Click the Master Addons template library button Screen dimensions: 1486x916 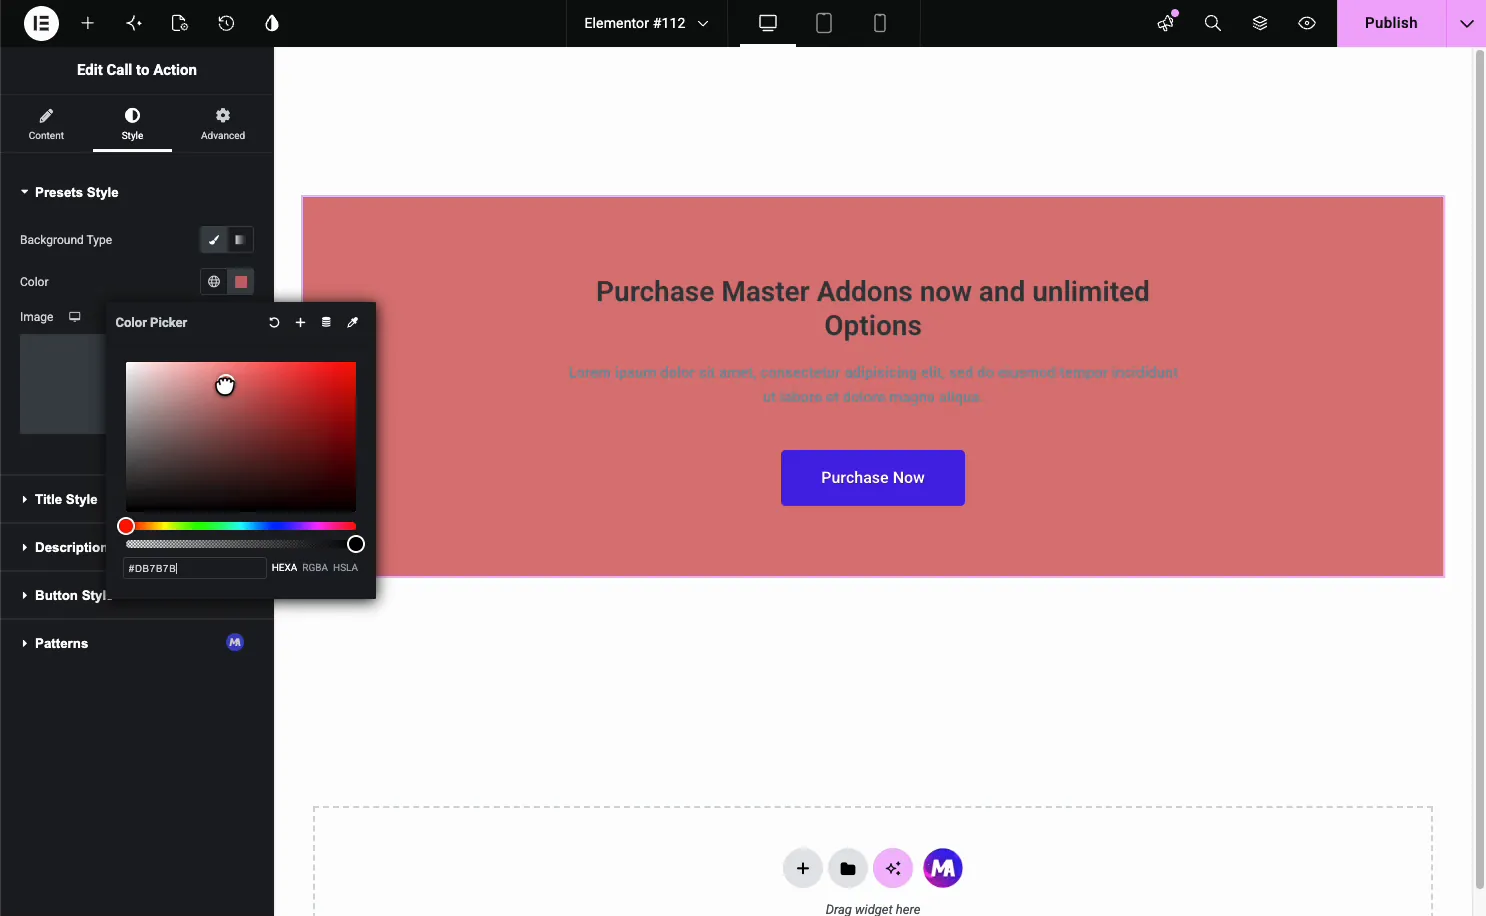[x=943, y=868]
